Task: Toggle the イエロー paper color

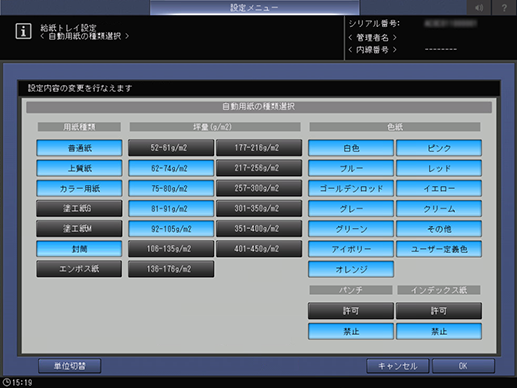Action: 439,188
